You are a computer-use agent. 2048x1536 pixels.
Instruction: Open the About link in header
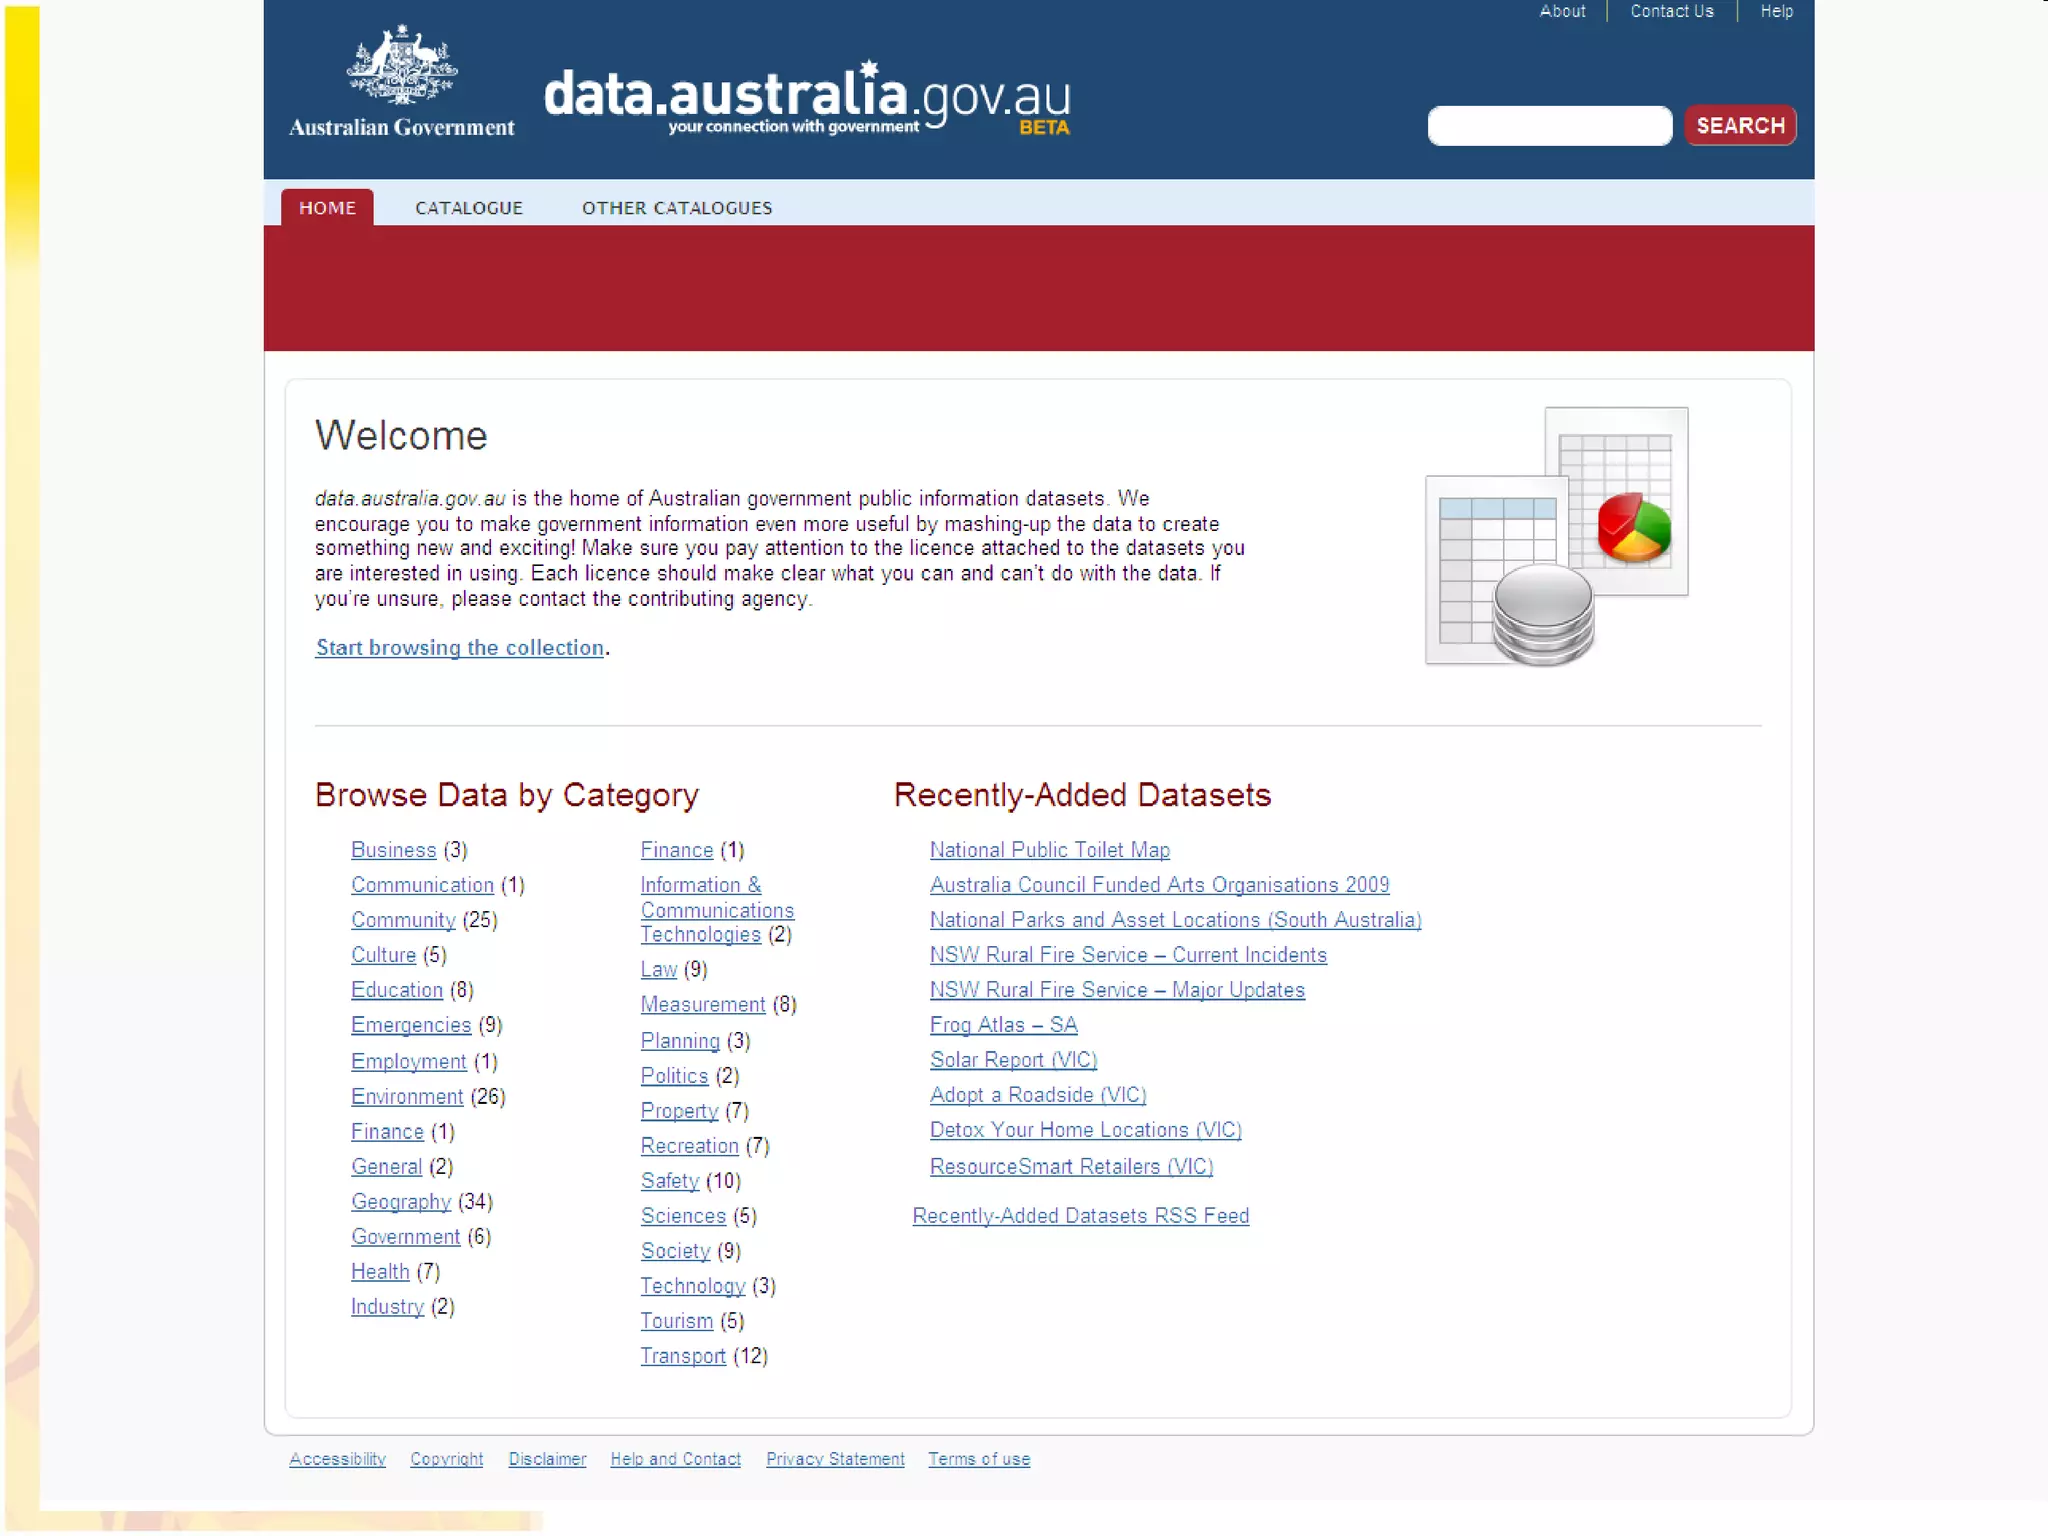1562,12
